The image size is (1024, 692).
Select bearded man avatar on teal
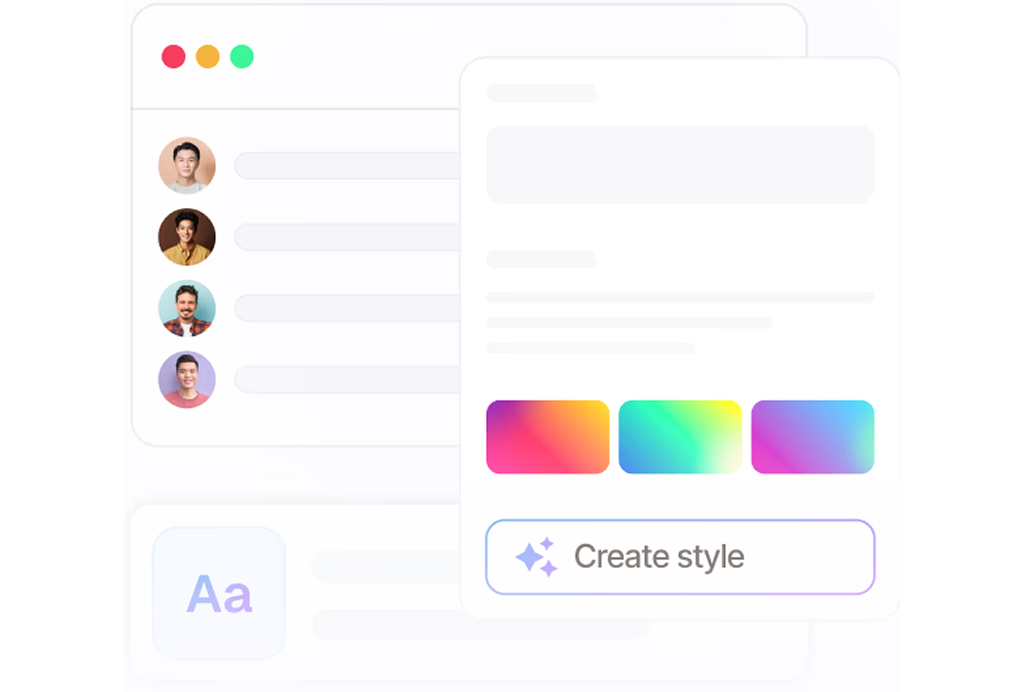(187, 308)
